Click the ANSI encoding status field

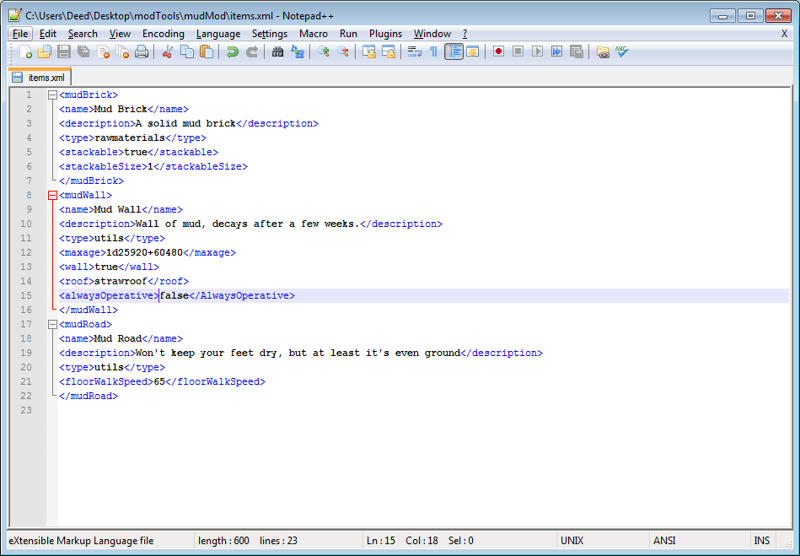click(x=664, y=541)
